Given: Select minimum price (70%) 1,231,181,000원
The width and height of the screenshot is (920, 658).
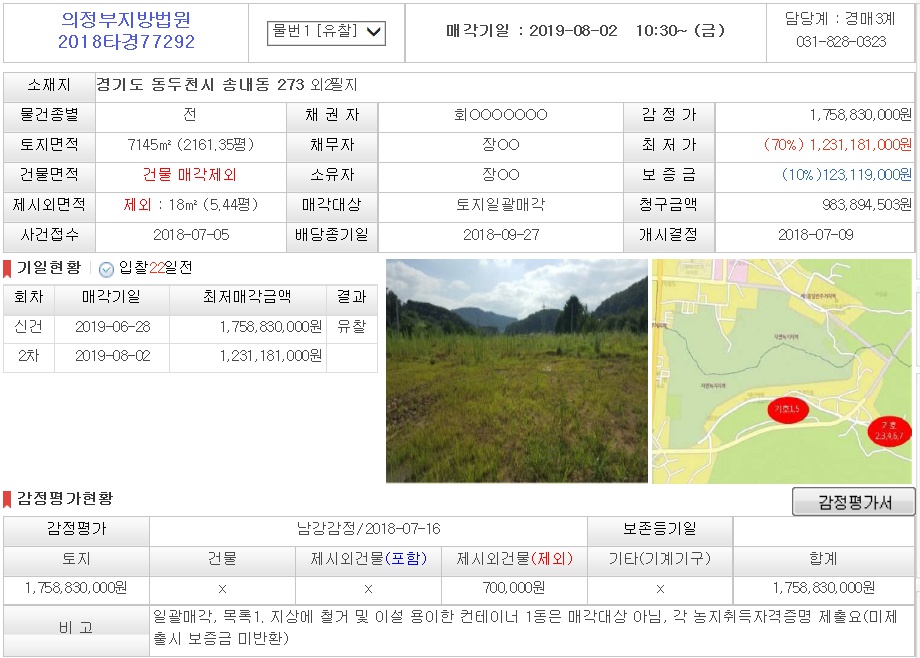Looking at the screenshot, I should (x=837, y=145).
